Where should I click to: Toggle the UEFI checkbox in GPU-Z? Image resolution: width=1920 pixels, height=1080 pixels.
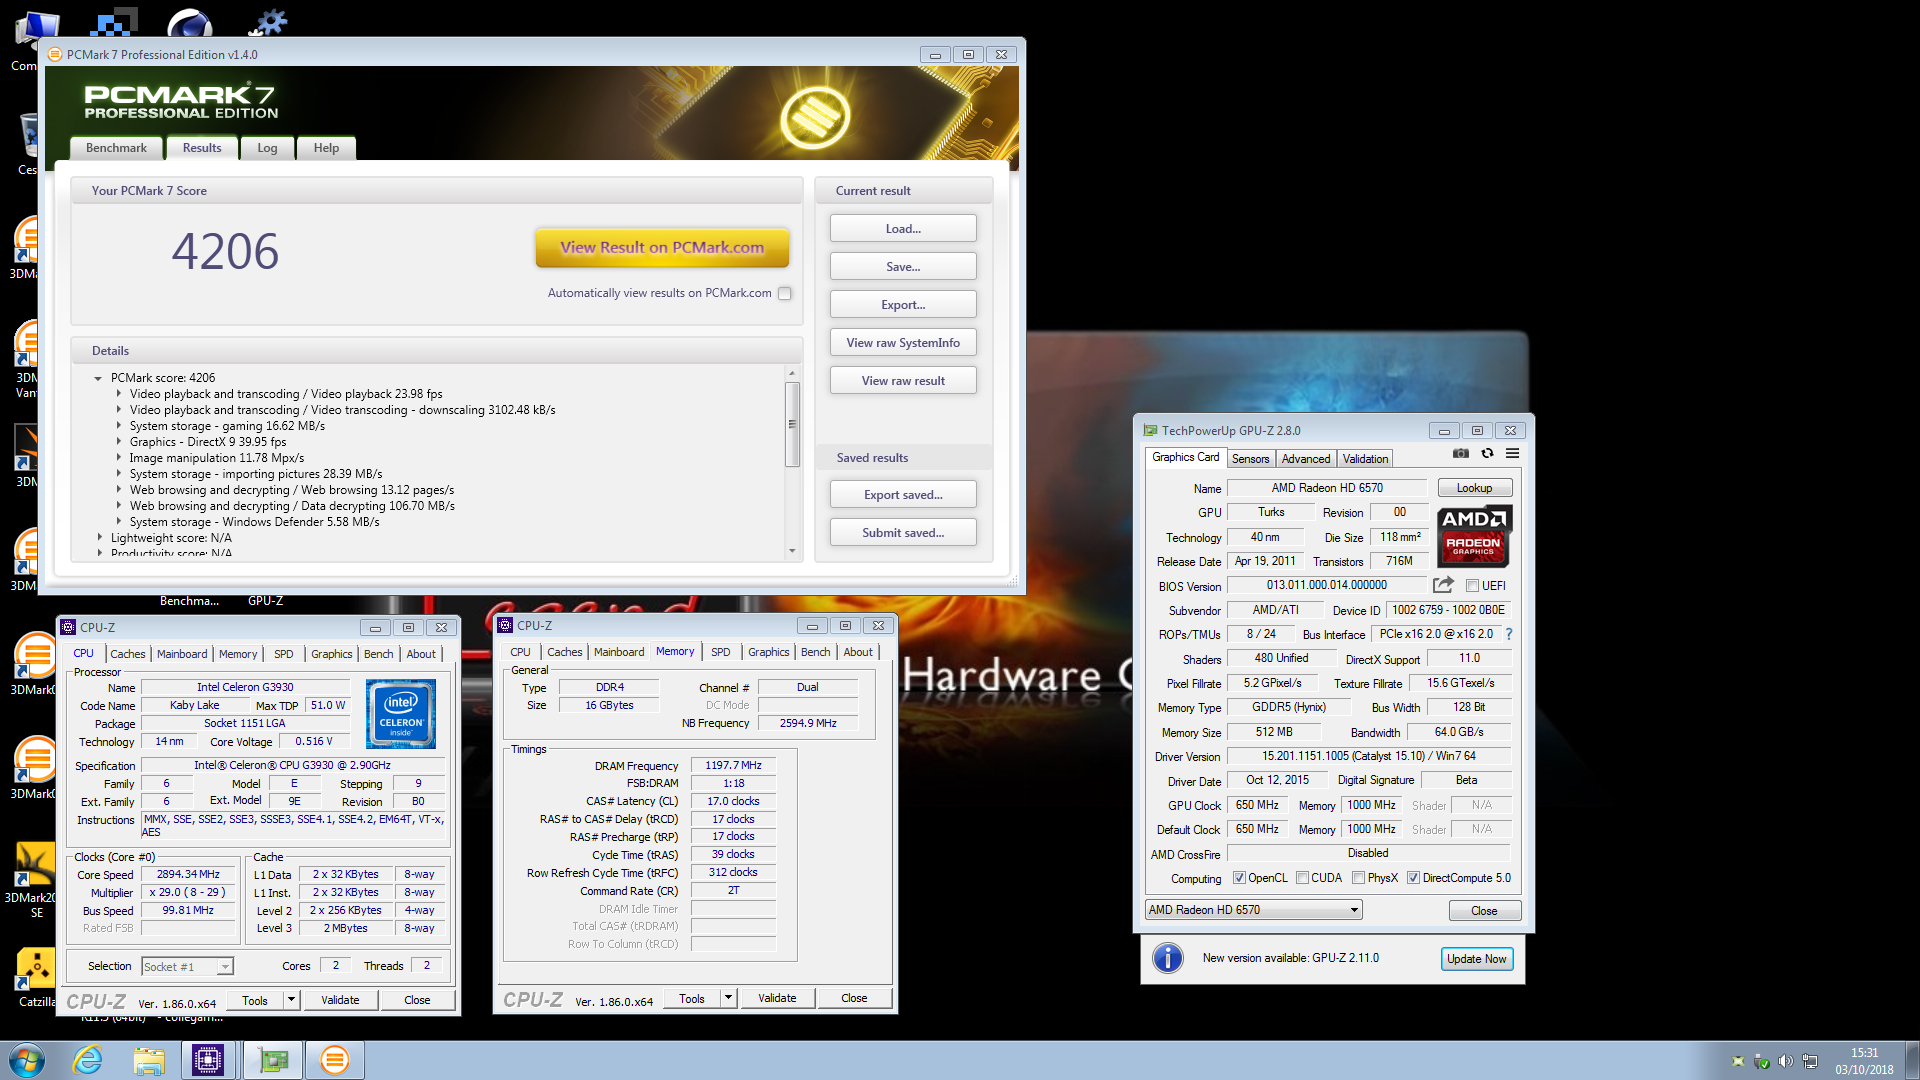(x=1472, y=586)
